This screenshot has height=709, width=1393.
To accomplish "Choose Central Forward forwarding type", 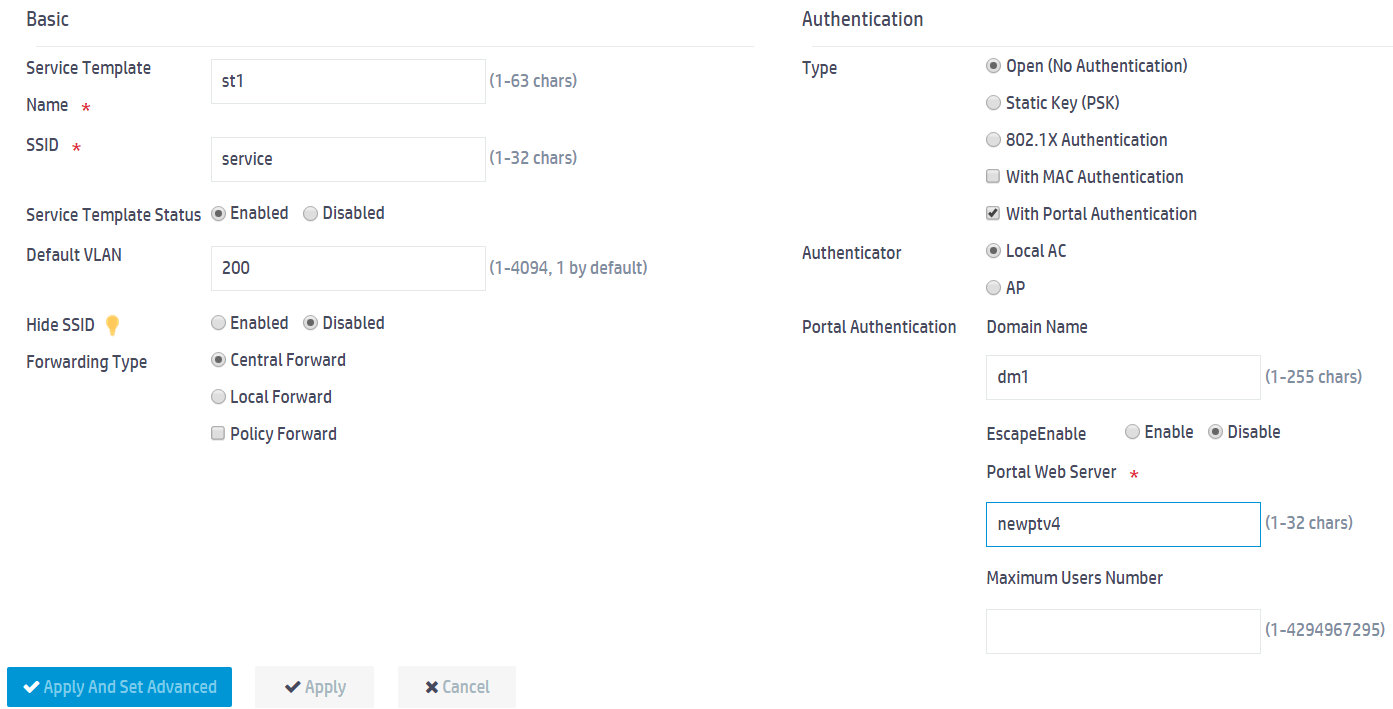I will coord(218,360).
